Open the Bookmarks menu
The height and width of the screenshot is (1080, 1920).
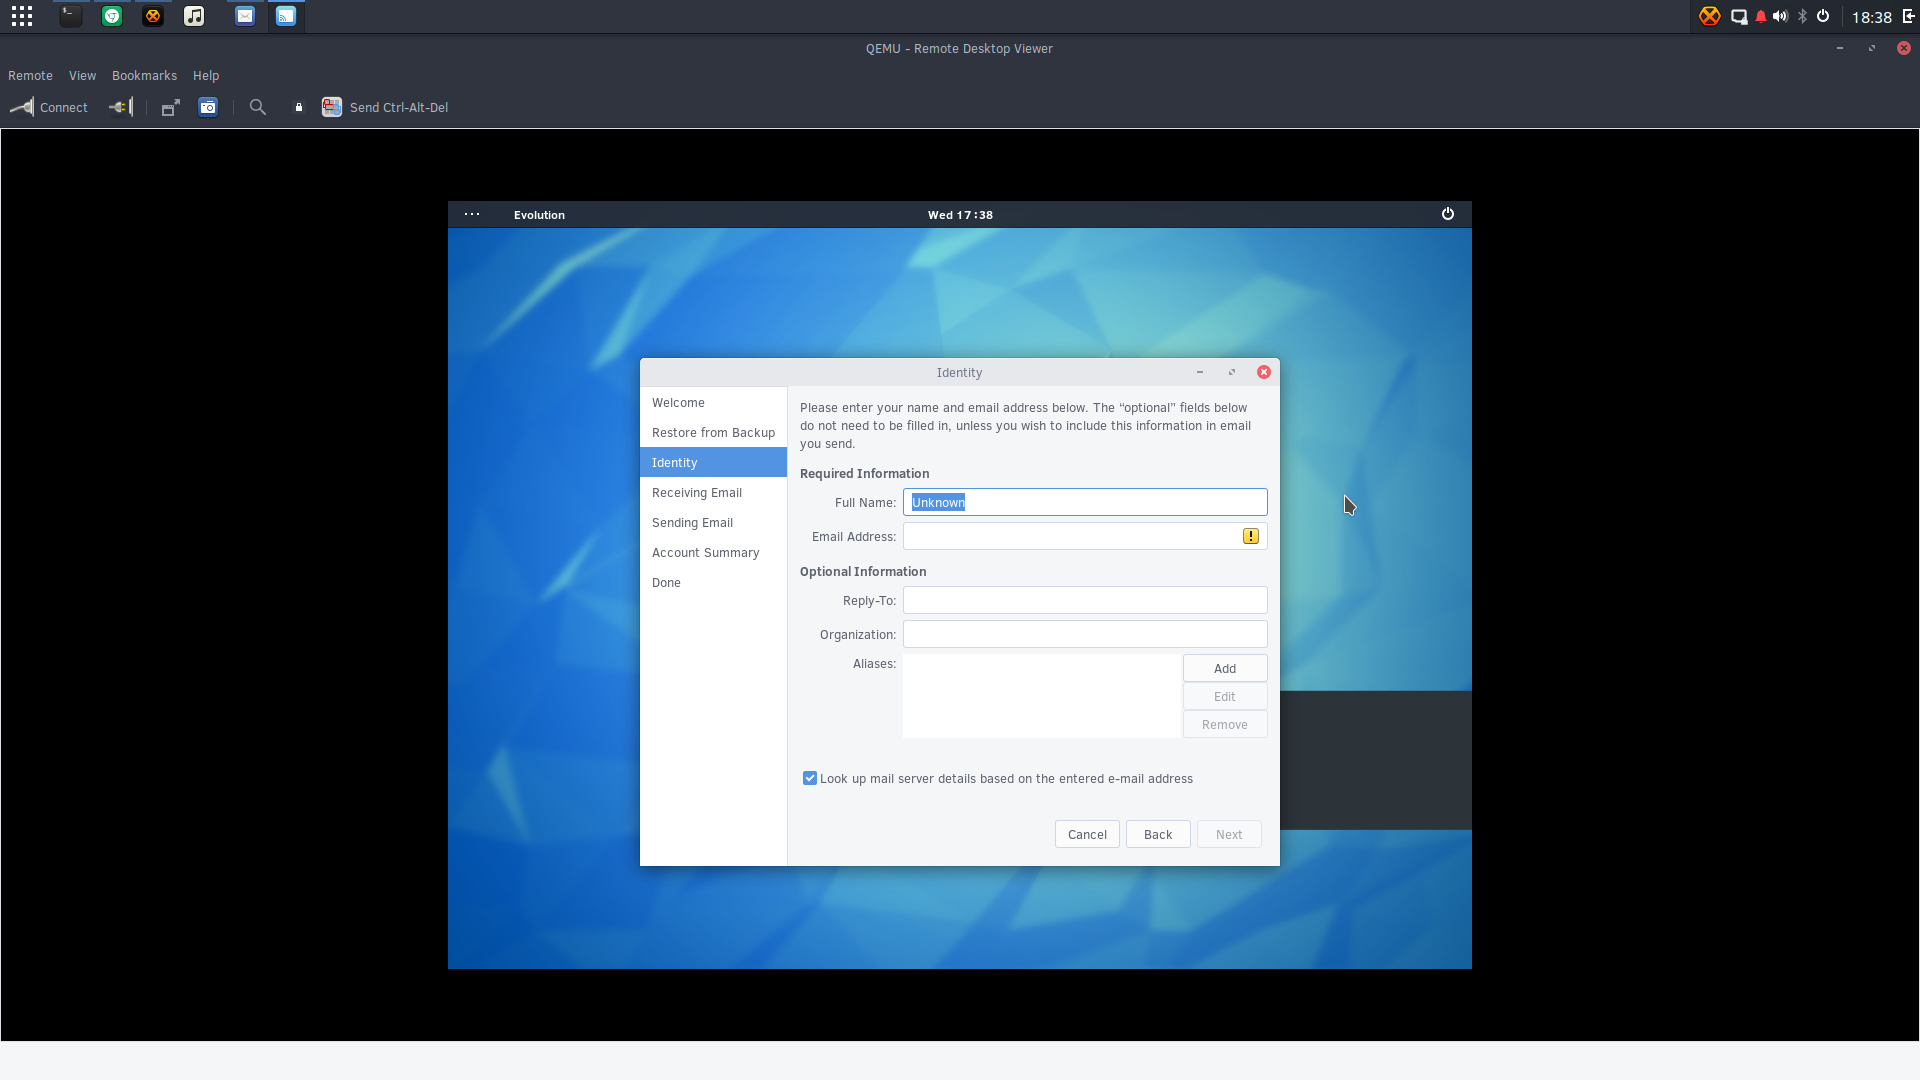[x=144, y=76]
